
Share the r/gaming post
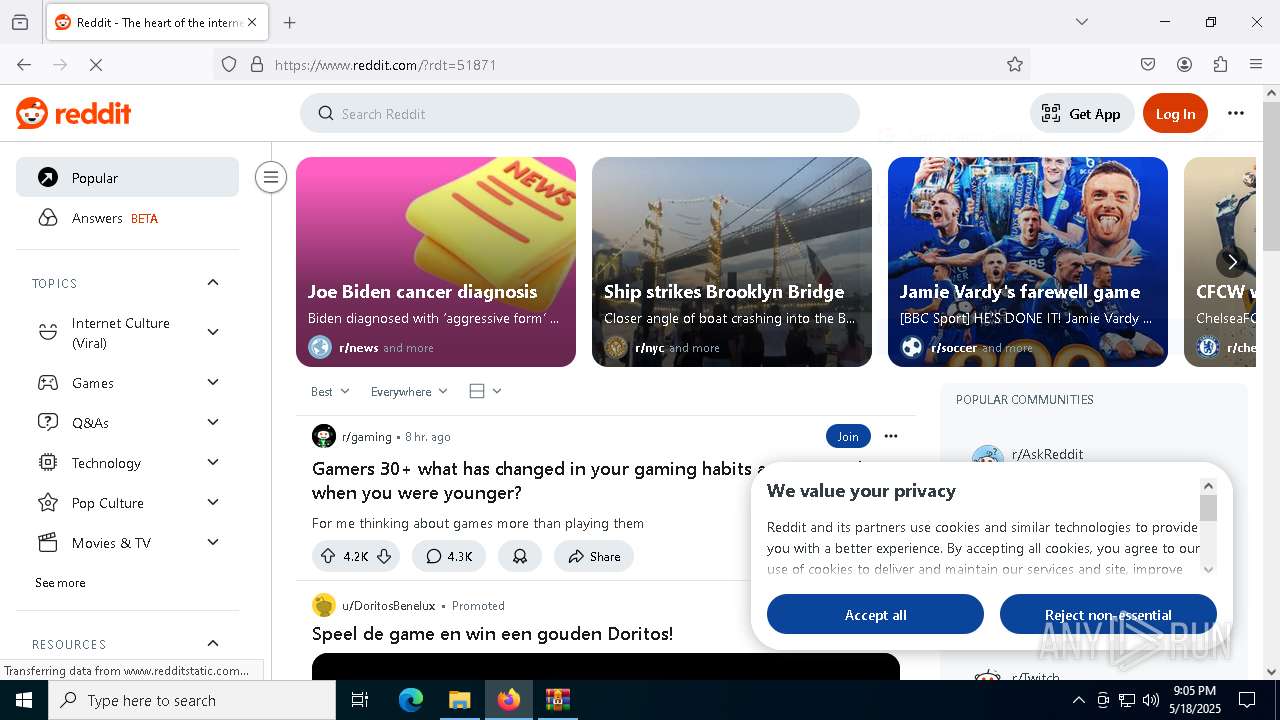click(594, 556)
